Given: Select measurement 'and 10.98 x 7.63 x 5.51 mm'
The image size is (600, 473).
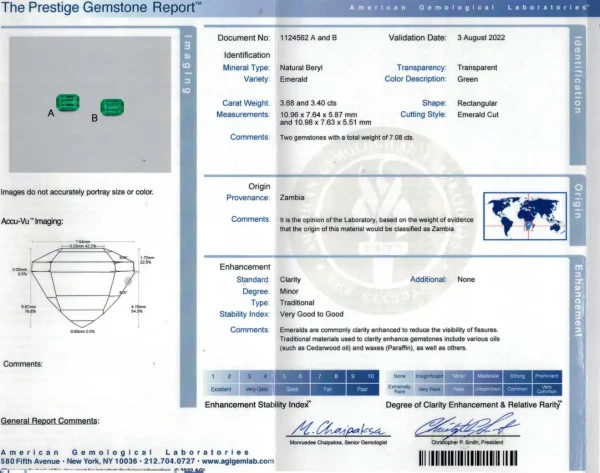Looking at the screenshot, I should click(x=326, y=122).
